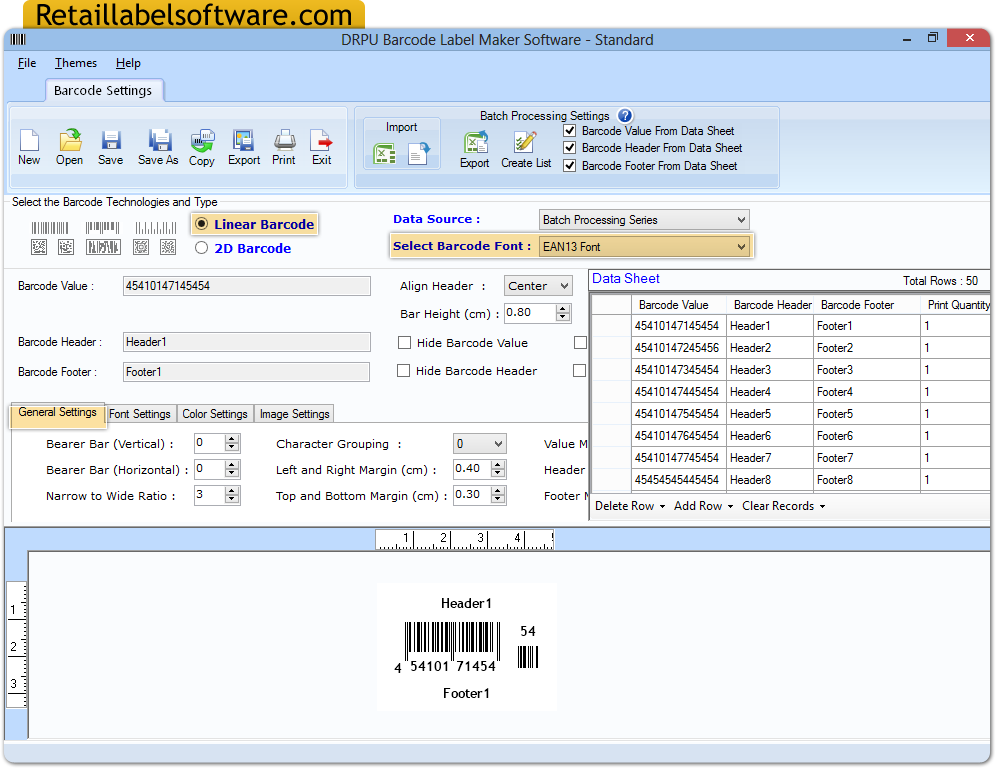Select the PDF417 style barcode sample icon
996x768 pixels.
(103, 247)
